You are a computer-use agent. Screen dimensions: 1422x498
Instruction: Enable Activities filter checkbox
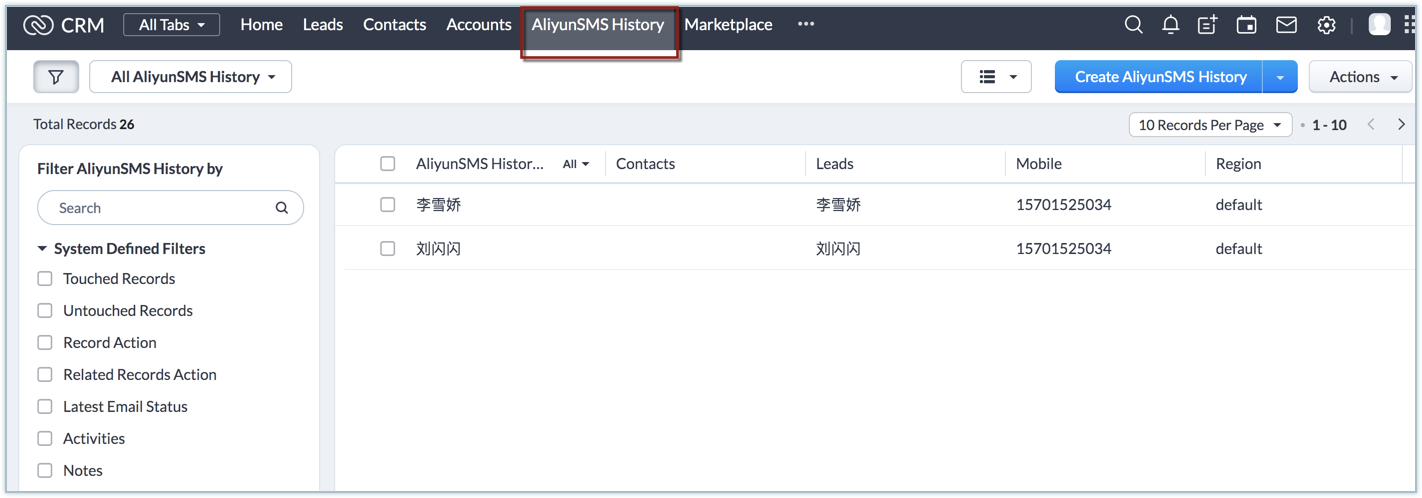45,439
